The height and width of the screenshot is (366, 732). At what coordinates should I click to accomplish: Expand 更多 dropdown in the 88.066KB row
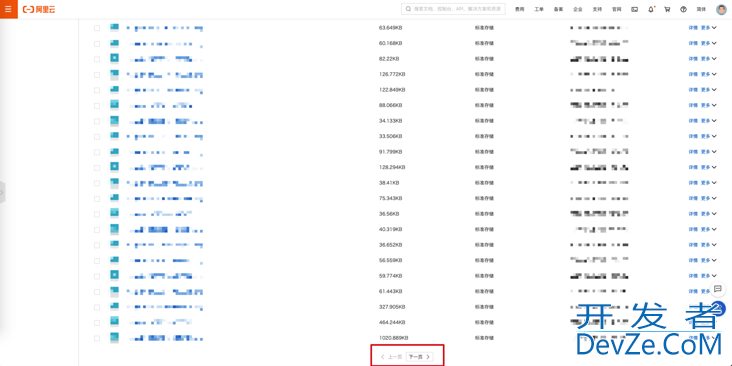click(708, 106)
